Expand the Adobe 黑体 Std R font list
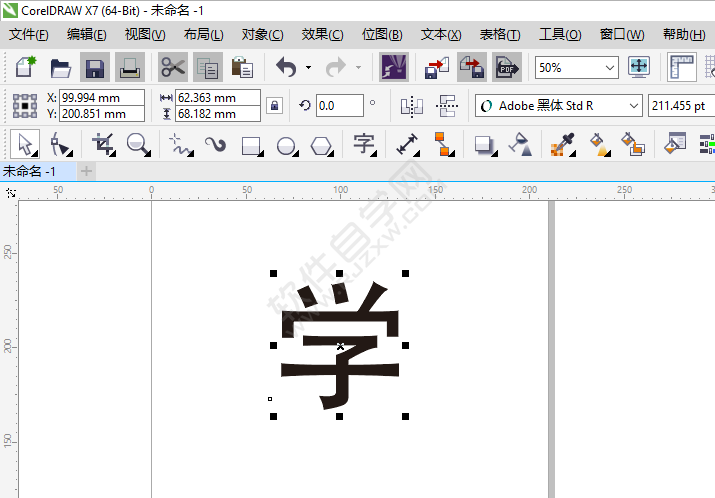The image size is (715, 498). tap(633, 106)
